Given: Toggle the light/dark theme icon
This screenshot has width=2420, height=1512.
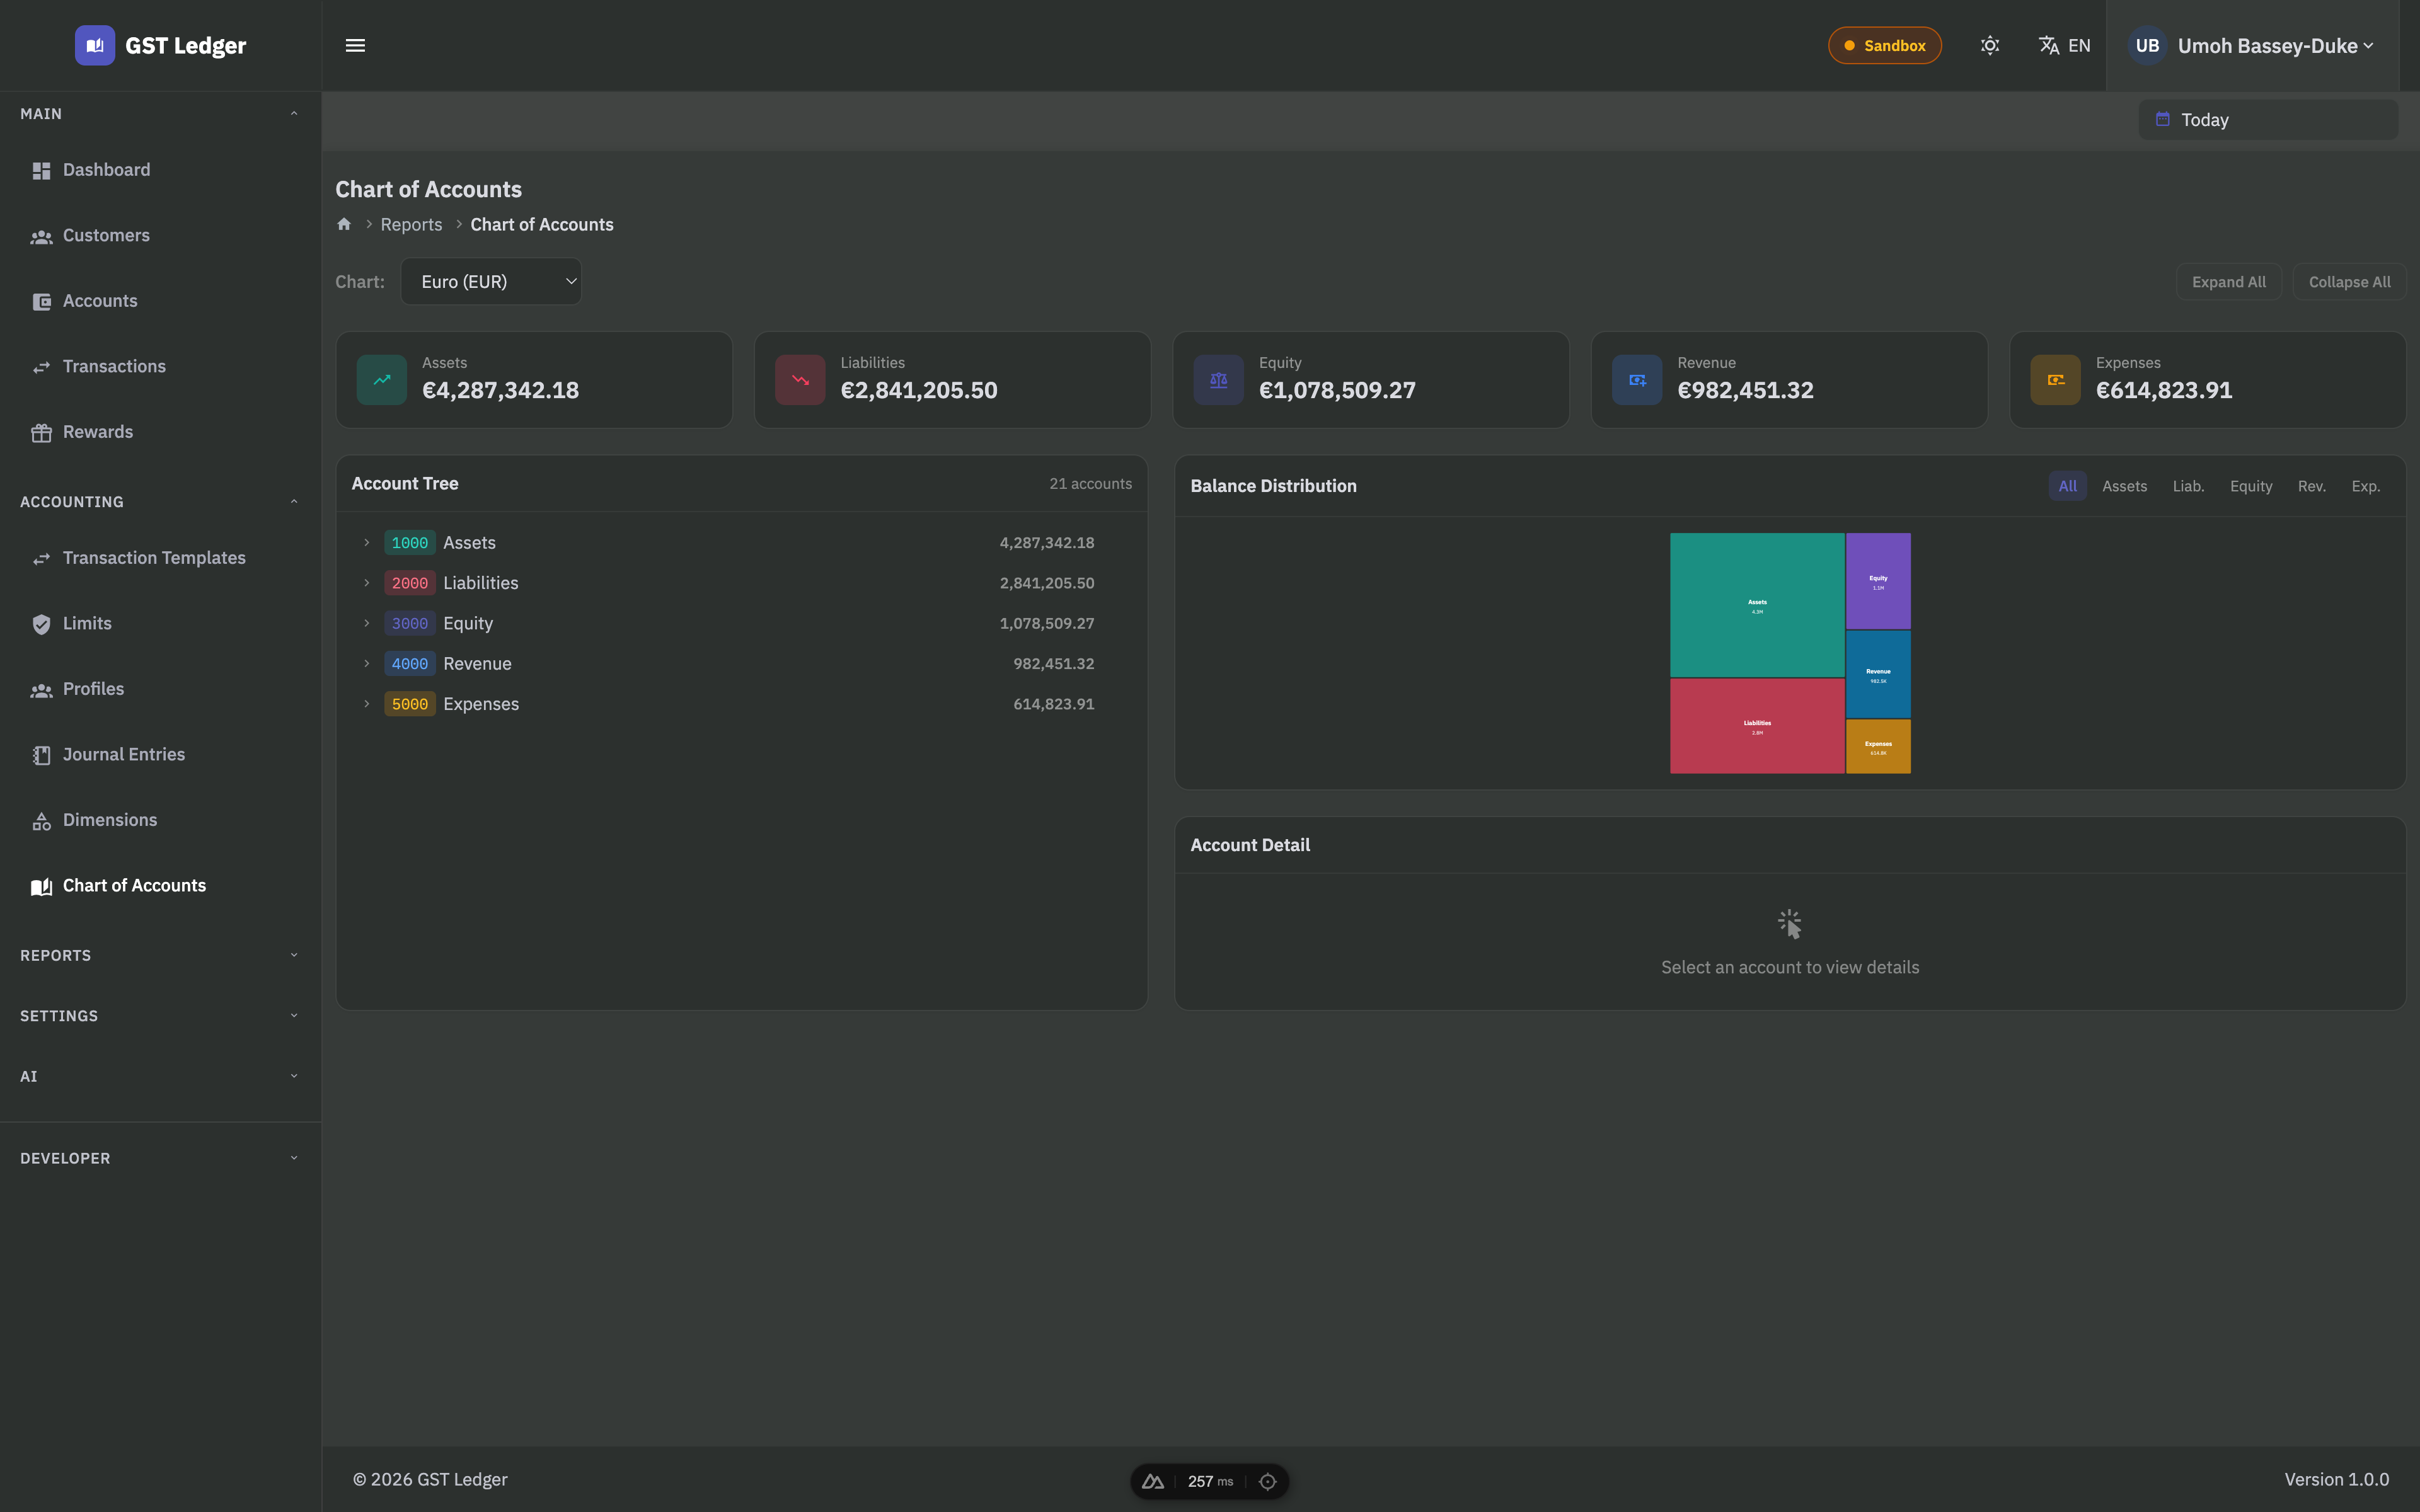Looking at the screenshot, I should point(1990,45).
